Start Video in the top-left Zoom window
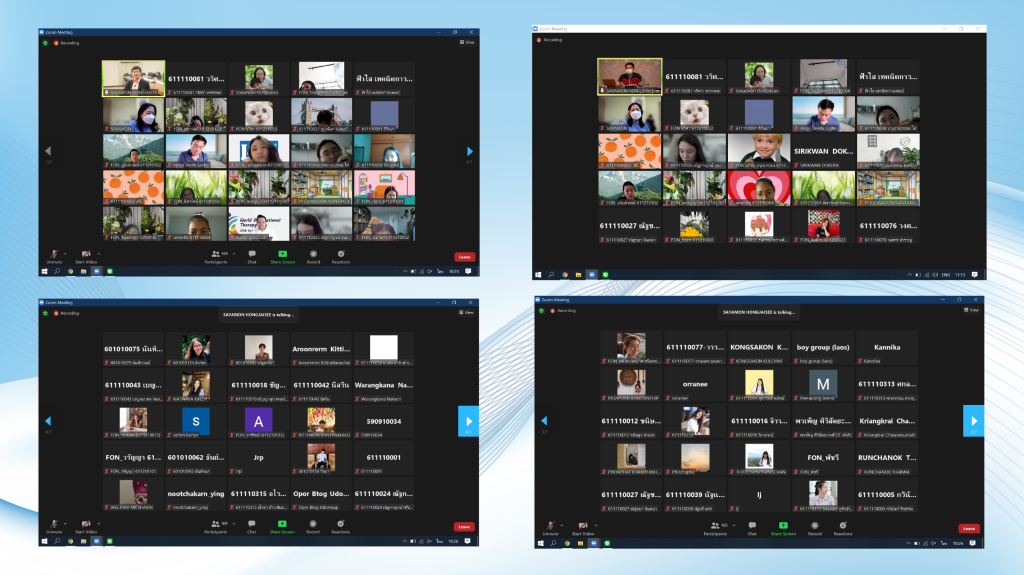Image resolution: width=1024 pixels, height=575 pixels. (x=86, y=256)
